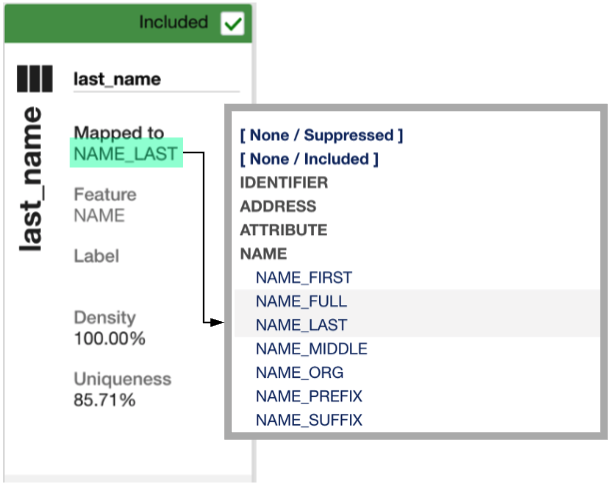Expand the ADDRESS category
Viewport: 614px width, 492px height.
(278, 206)
